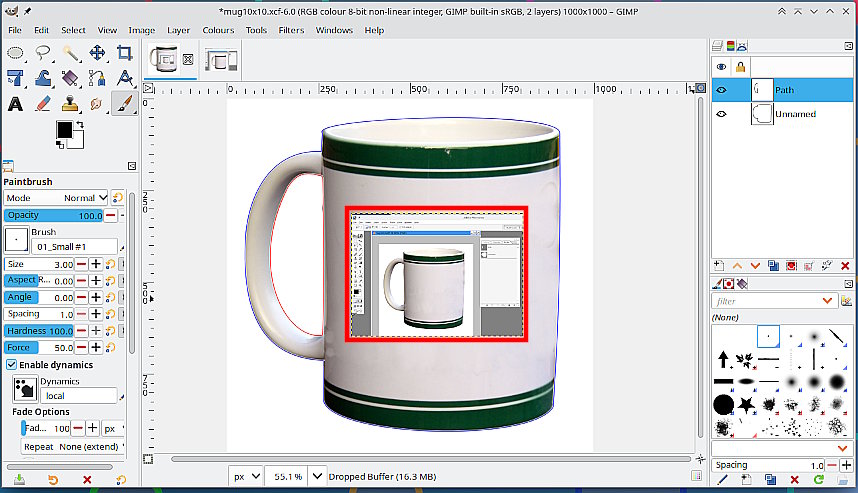Choose the Ellipse Select tool

pos(15,53)
